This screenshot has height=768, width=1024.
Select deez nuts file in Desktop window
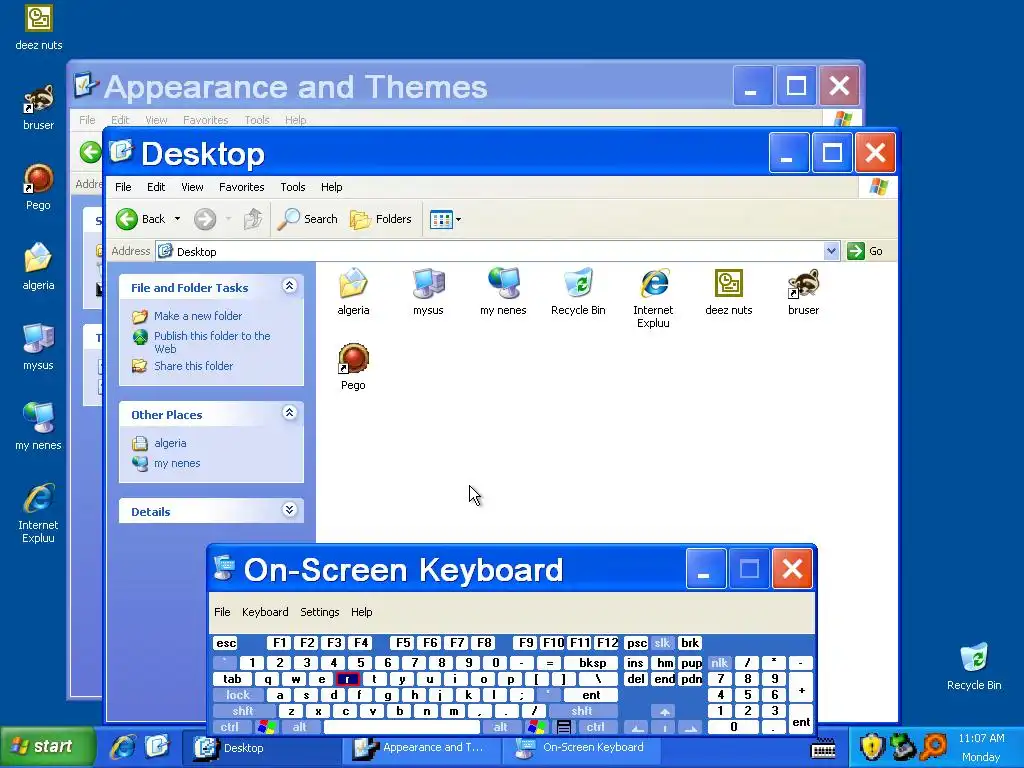tap(729, 291)
